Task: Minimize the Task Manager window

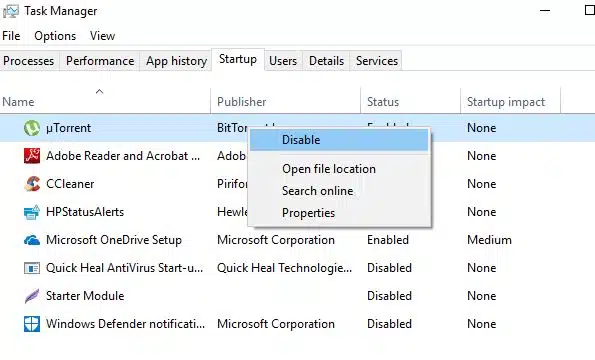Action: point(545,11)
